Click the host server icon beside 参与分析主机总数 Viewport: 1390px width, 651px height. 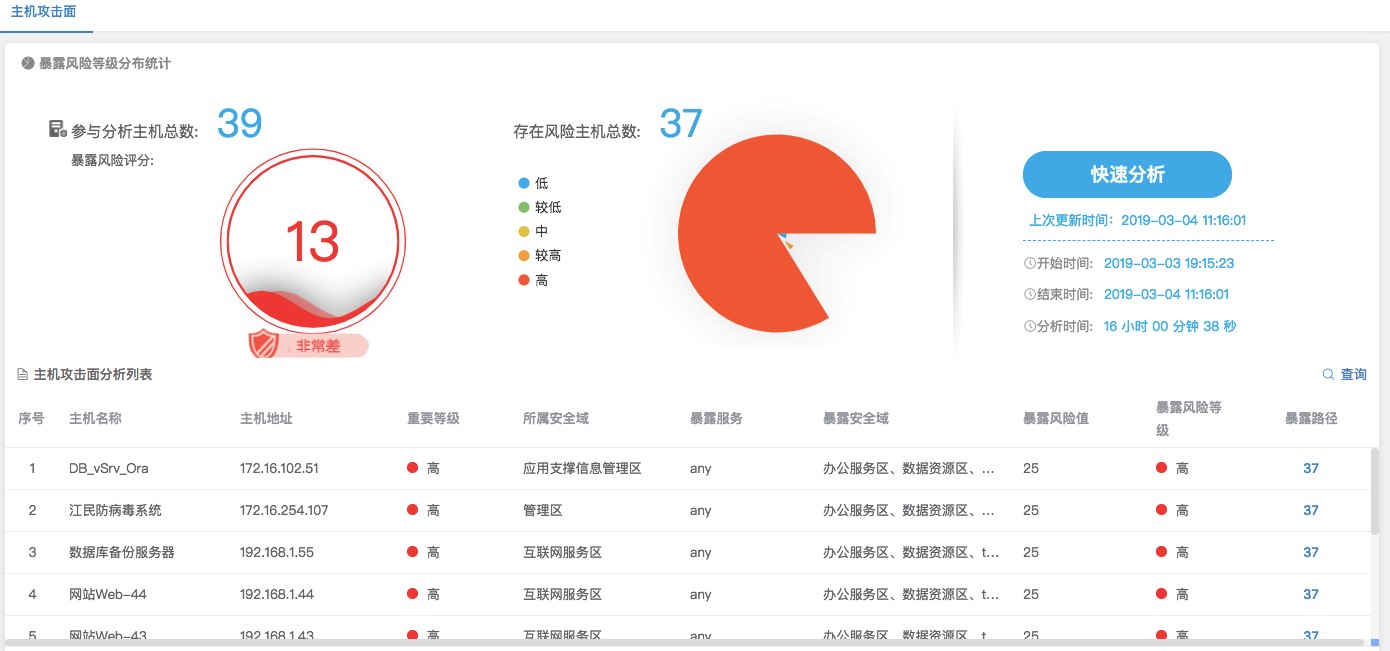click(x=57, y=129)
